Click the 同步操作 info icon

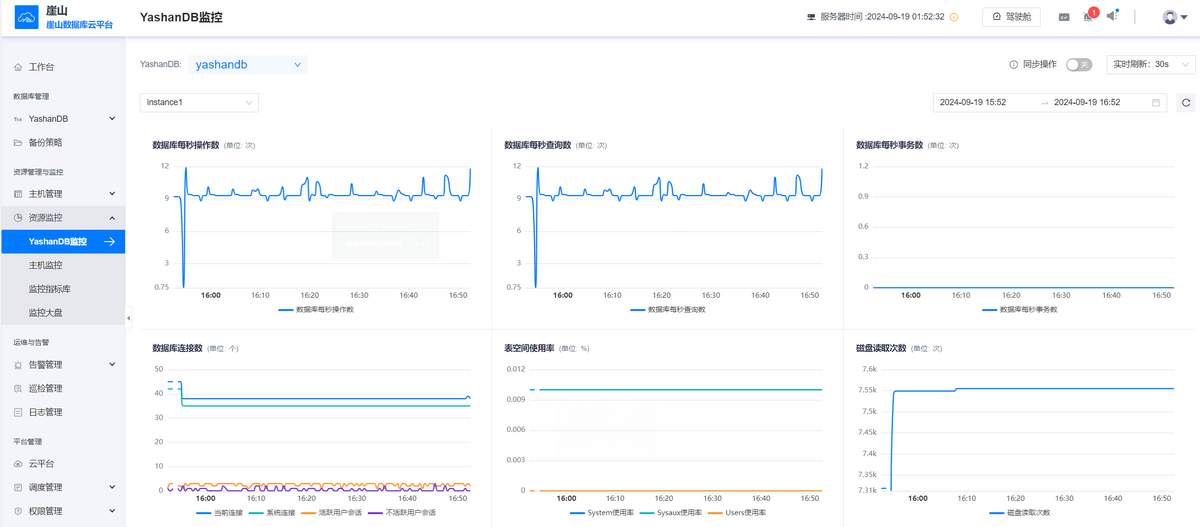coord(1014,64)
